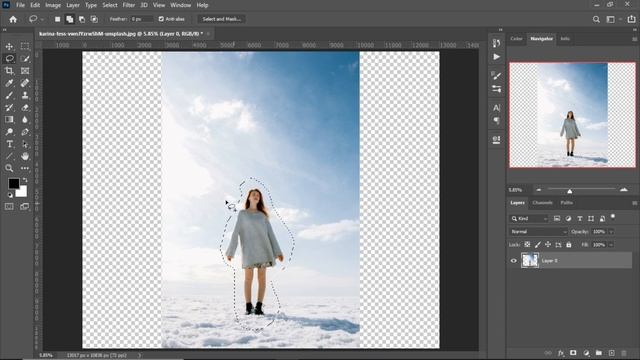Screen dimensions: 640x360
Task: Toggle lock all layer attributes
Action: tap(569, 244)
